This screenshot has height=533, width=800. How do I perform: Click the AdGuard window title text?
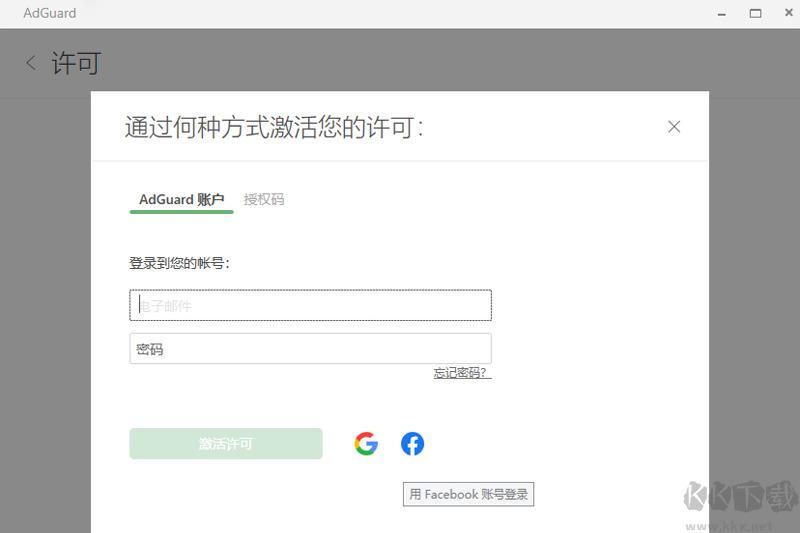point(50,13)
